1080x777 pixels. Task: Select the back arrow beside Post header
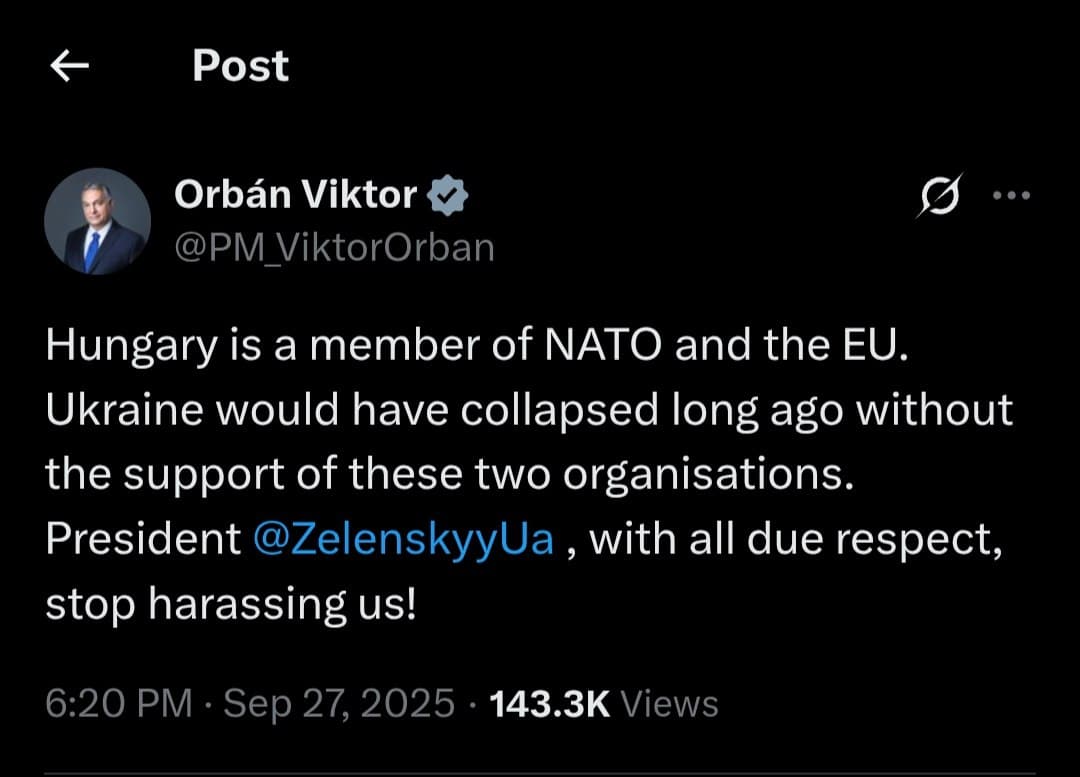pos(67,65)
